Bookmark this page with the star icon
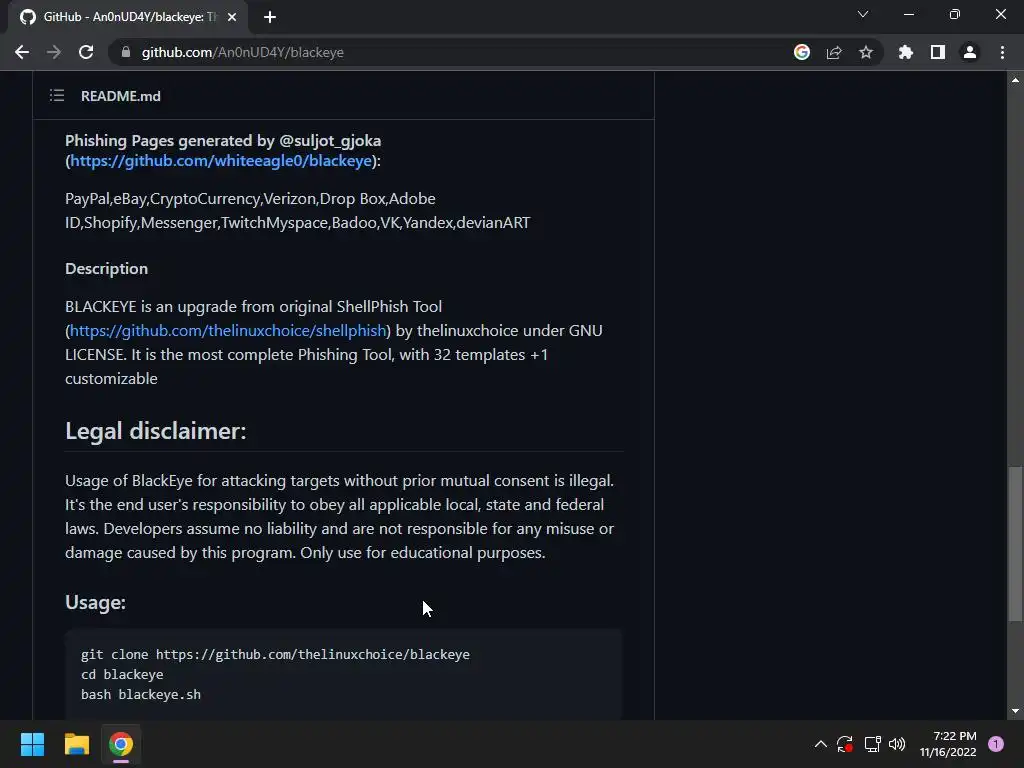 point(865,52)
